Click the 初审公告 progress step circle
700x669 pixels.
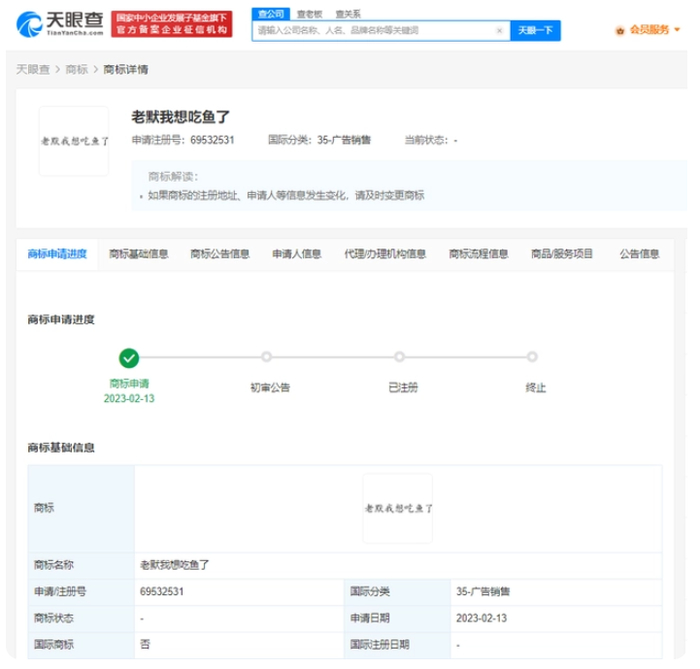266,357
